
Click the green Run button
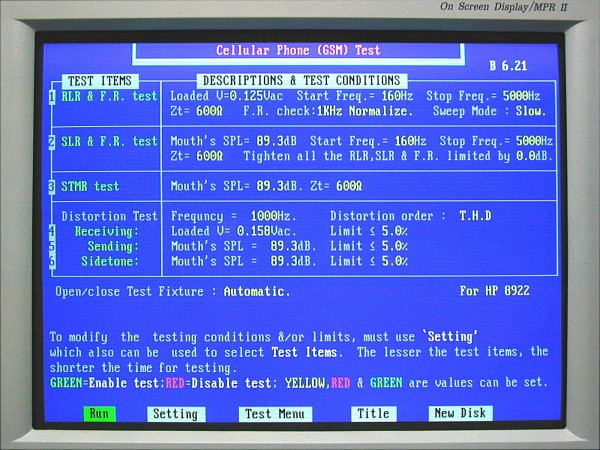100,413
